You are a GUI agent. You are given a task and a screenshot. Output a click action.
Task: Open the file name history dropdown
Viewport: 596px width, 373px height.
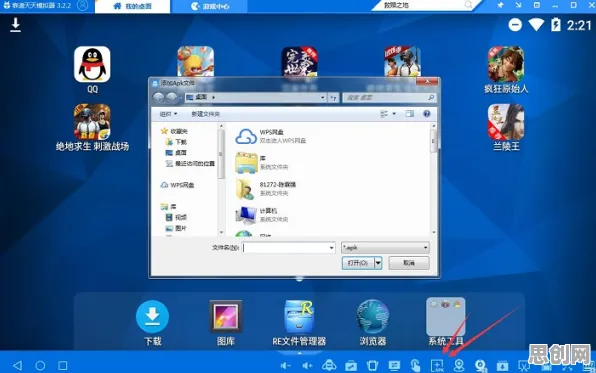[331, 248]
